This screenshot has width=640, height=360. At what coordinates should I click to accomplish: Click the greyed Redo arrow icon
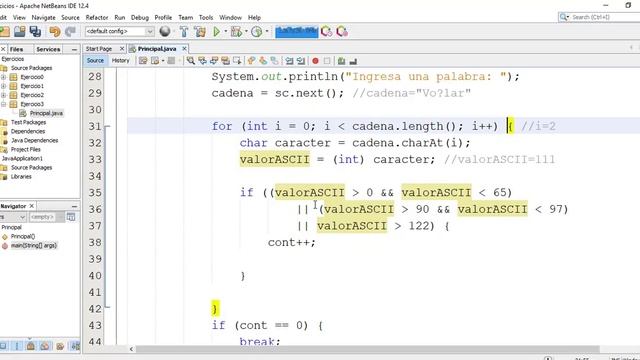[x=71, y=31]
